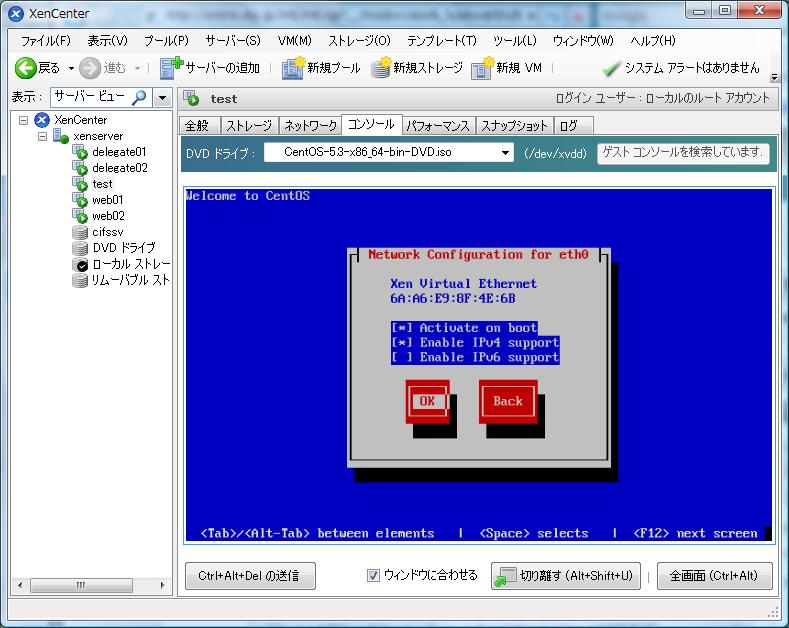Open the 表示(V) menu
The height and width of the screenshot is (628, 789).
click(x=107, y=41)
